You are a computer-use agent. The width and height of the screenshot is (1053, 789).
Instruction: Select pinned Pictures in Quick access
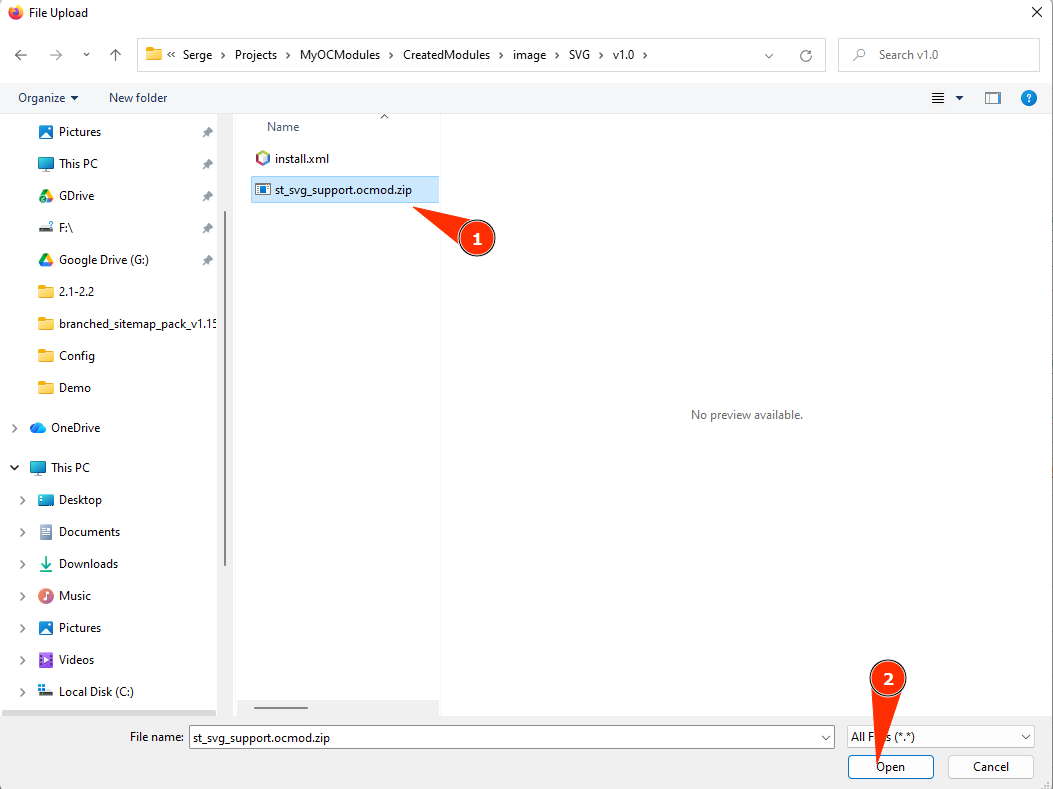[x=79, y=132]
